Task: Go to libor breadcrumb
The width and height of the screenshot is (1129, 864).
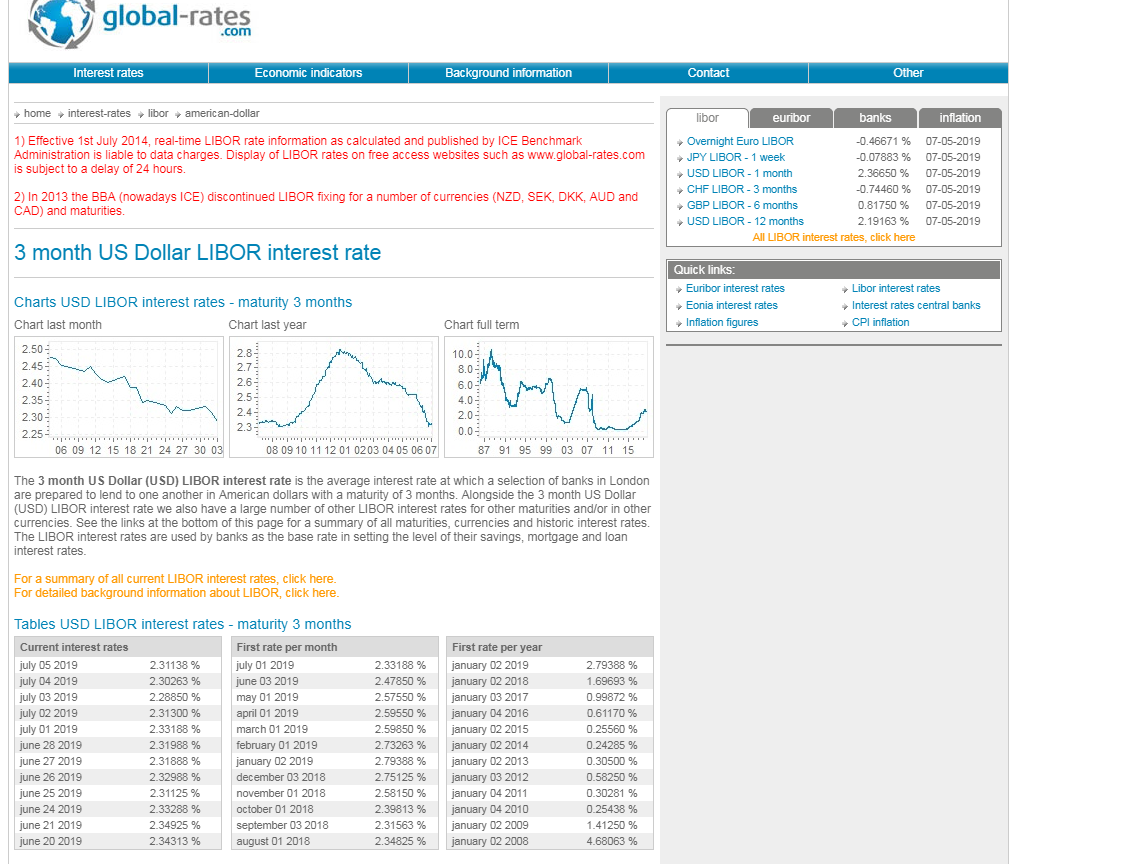Action: pyautogui.click(x=158, y=113)
